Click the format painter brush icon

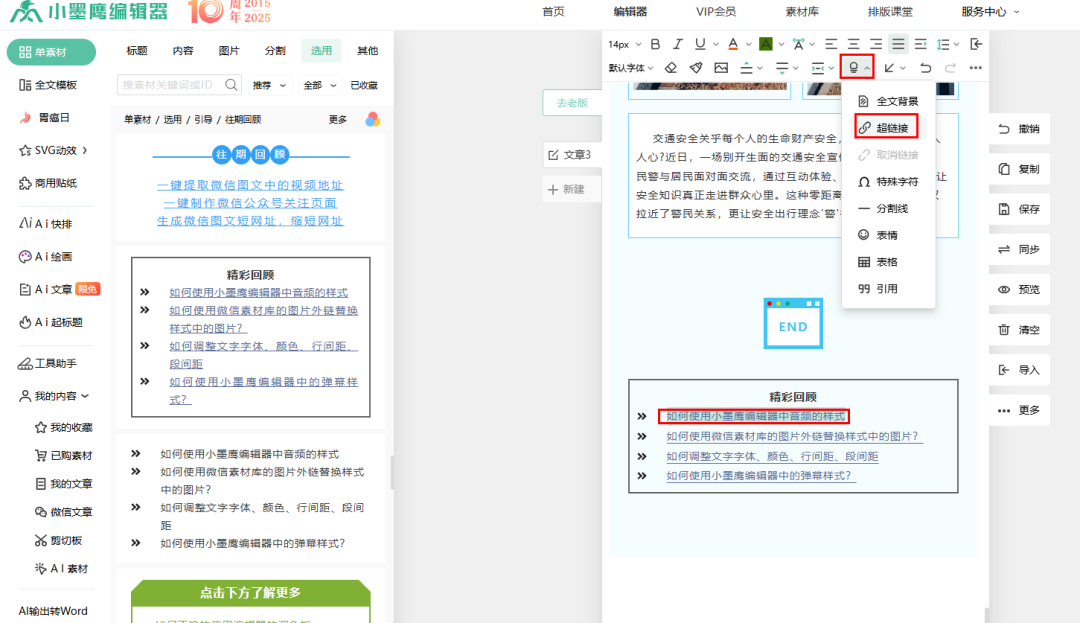[x=696, y=68]
